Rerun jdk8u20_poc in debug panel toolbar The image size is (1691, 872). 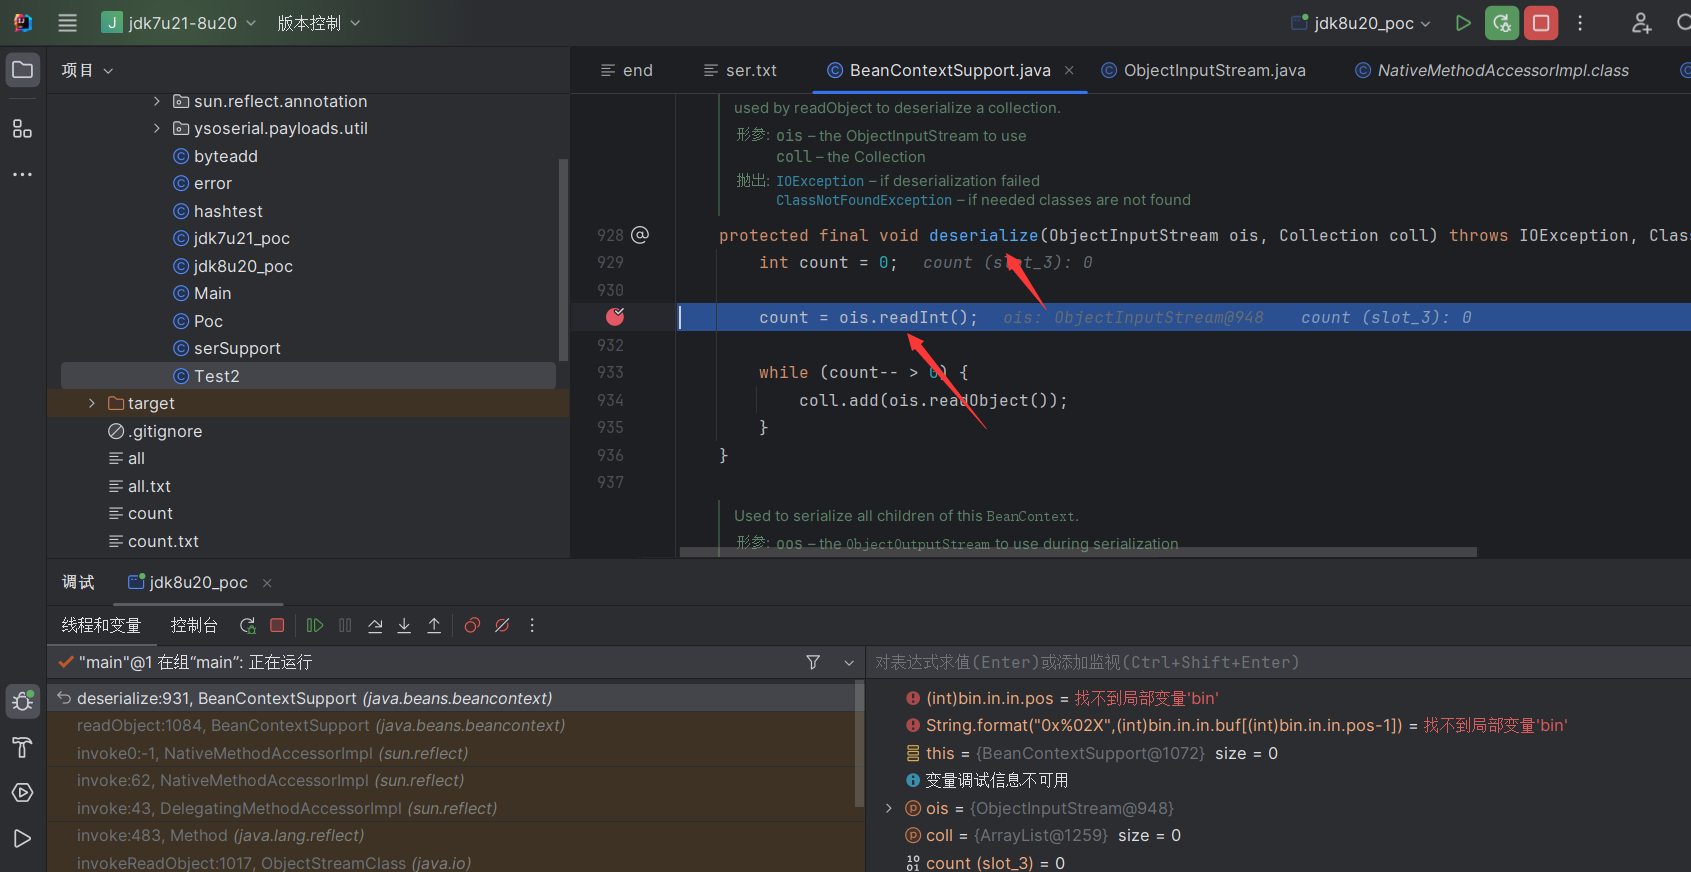248,625
